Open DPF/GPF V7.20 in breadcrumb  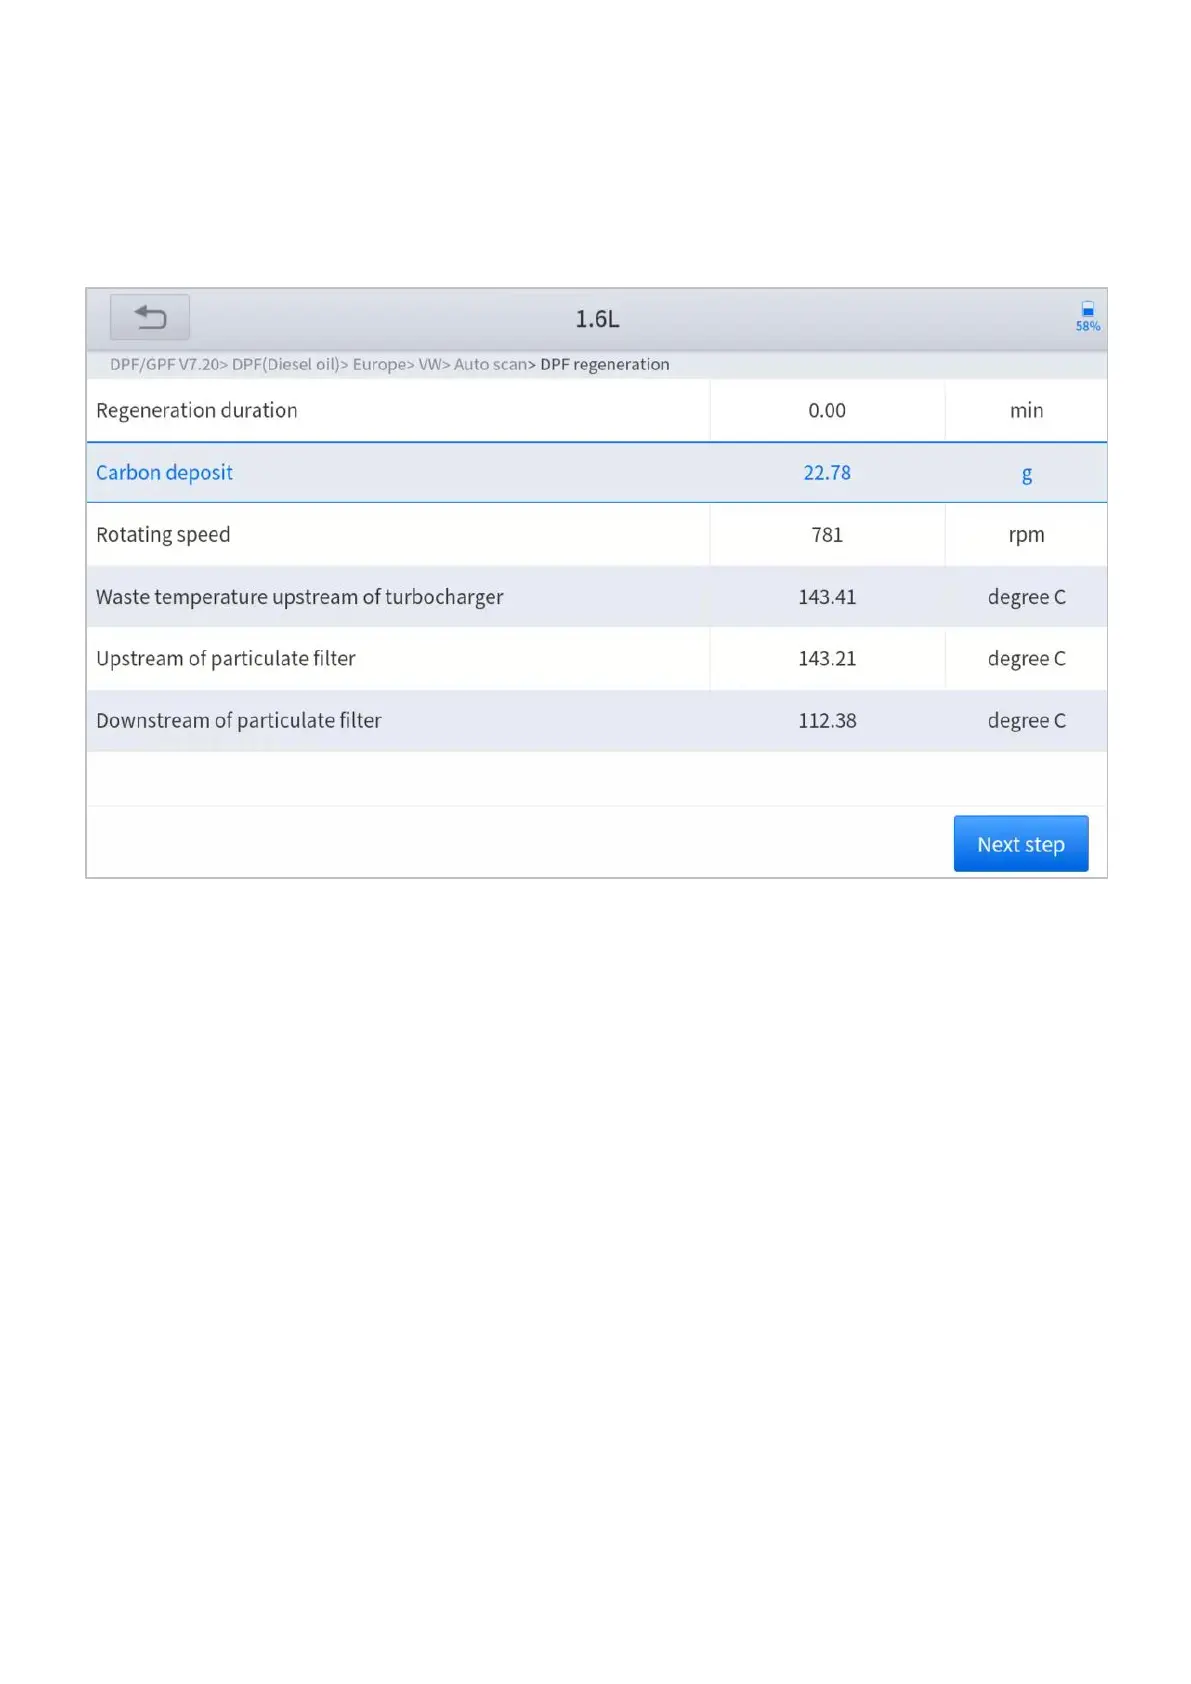coord(164,364)
